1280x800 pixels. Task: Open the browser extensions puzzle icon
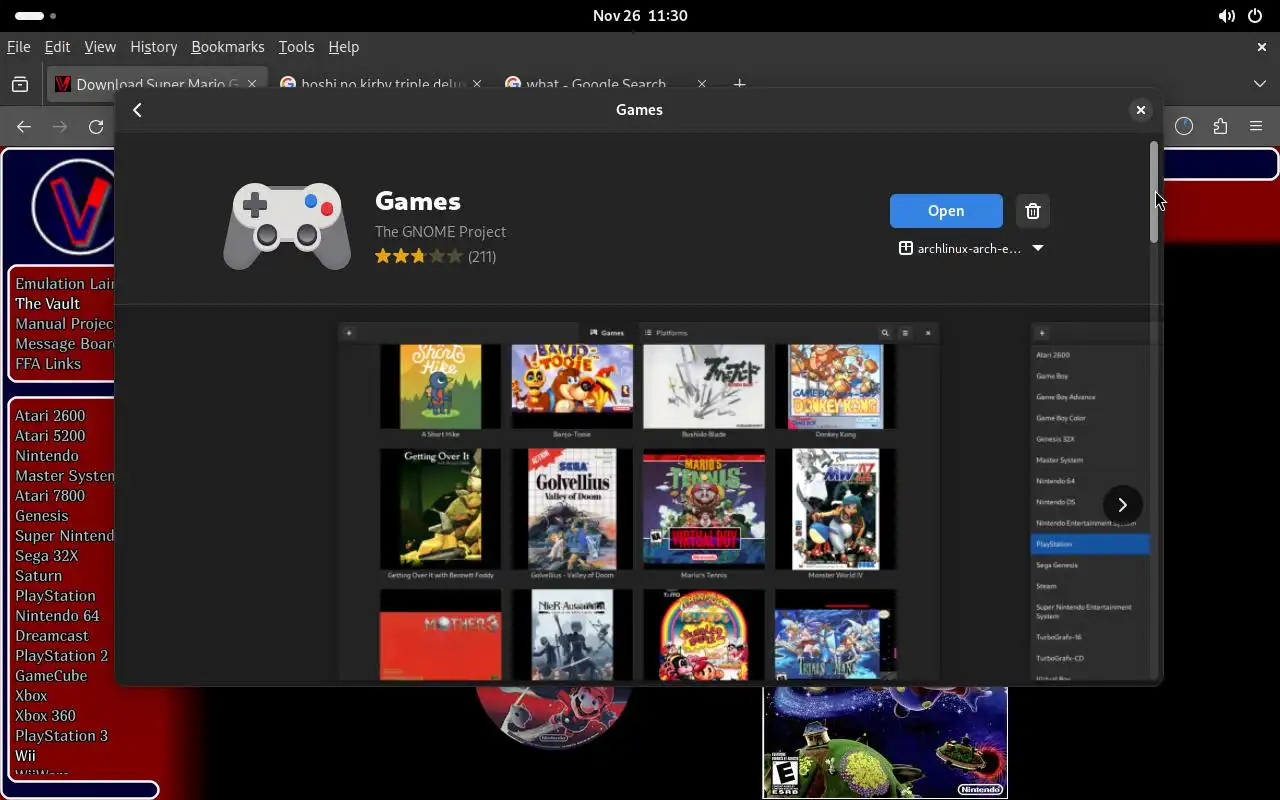[x=1220, y=126]
